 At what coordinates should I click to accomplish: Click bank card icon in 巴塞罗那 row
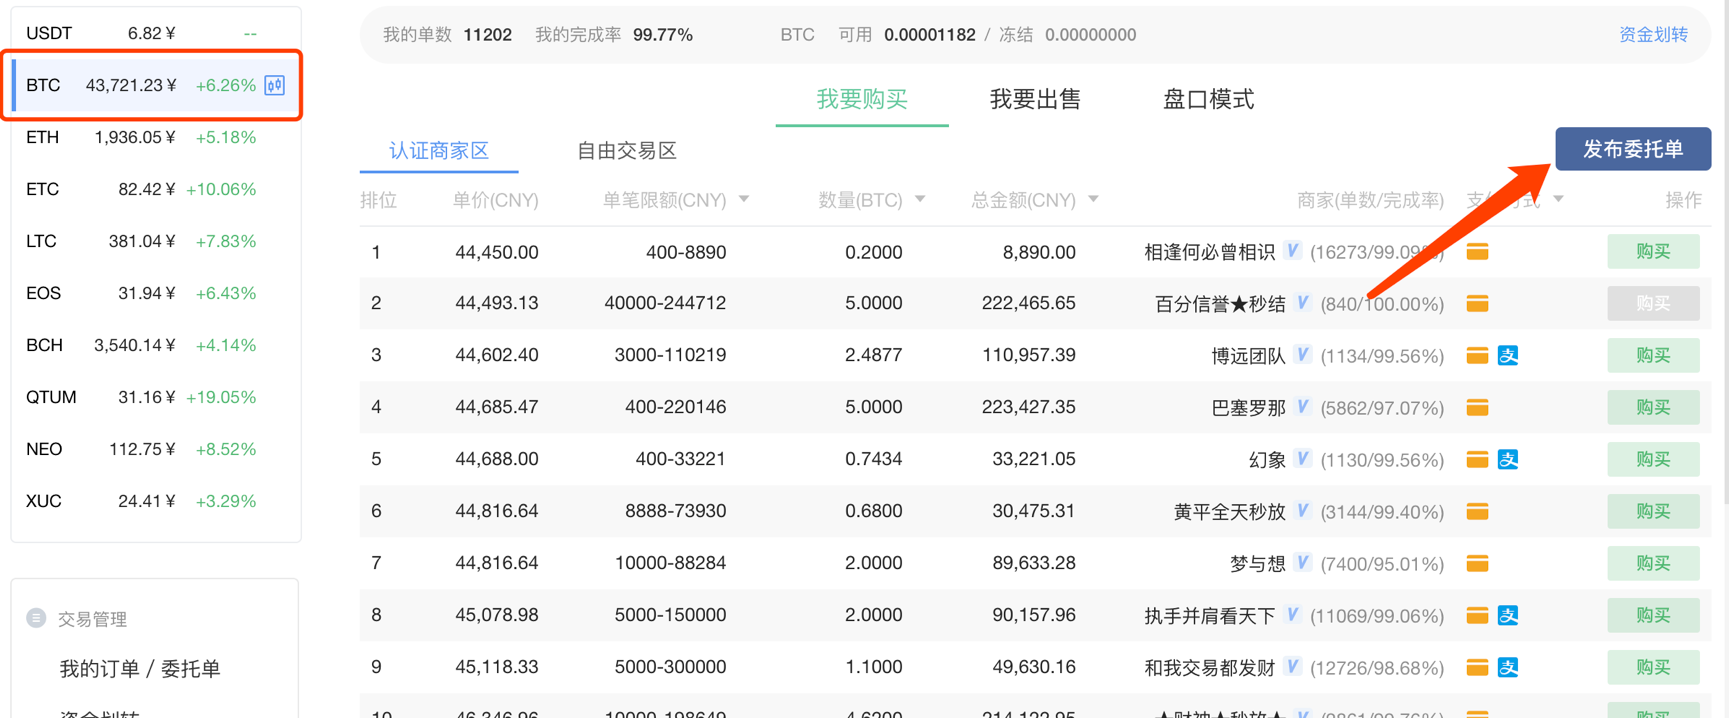click(1477, 407)
